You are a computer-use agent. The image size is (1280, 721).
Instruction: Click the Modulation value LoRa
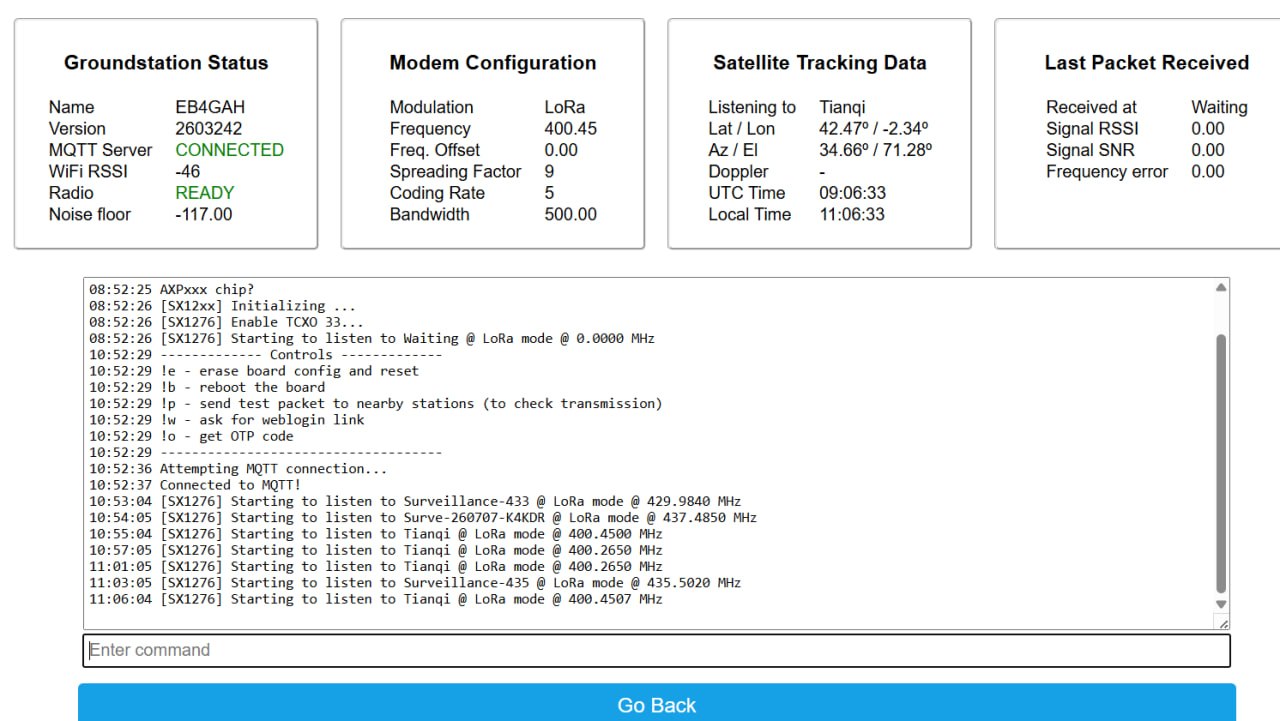(x=565, y=107)
